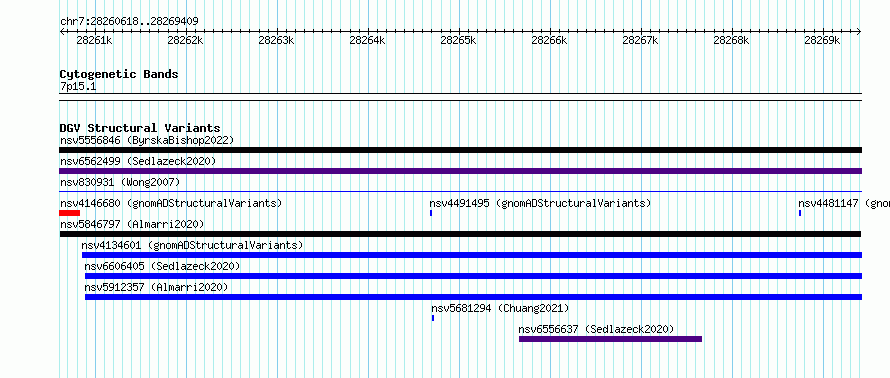Select the purple nsv6556637 variant bar

tap(610, 339)
